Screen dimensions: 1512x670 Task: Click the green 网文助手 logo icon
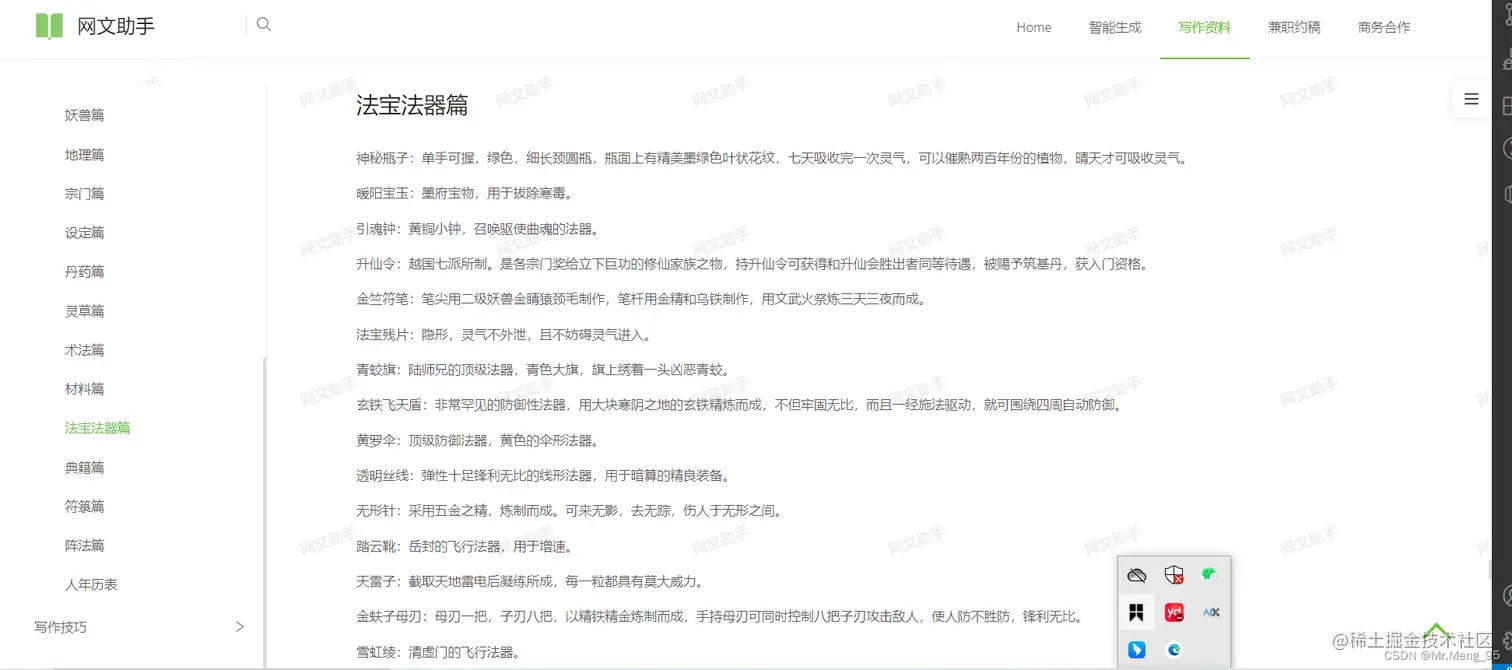(48, 26)
